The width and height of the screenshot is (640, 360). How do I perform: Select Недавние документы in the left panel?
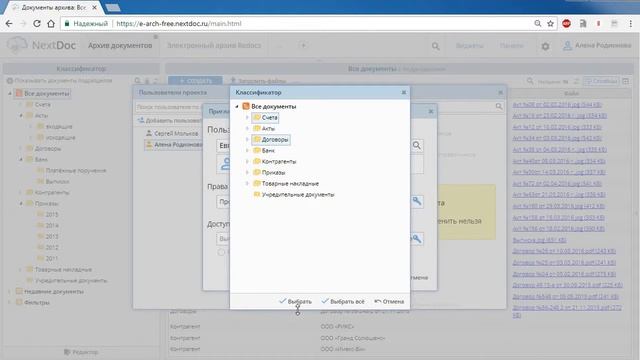click(x=50, y=291)
